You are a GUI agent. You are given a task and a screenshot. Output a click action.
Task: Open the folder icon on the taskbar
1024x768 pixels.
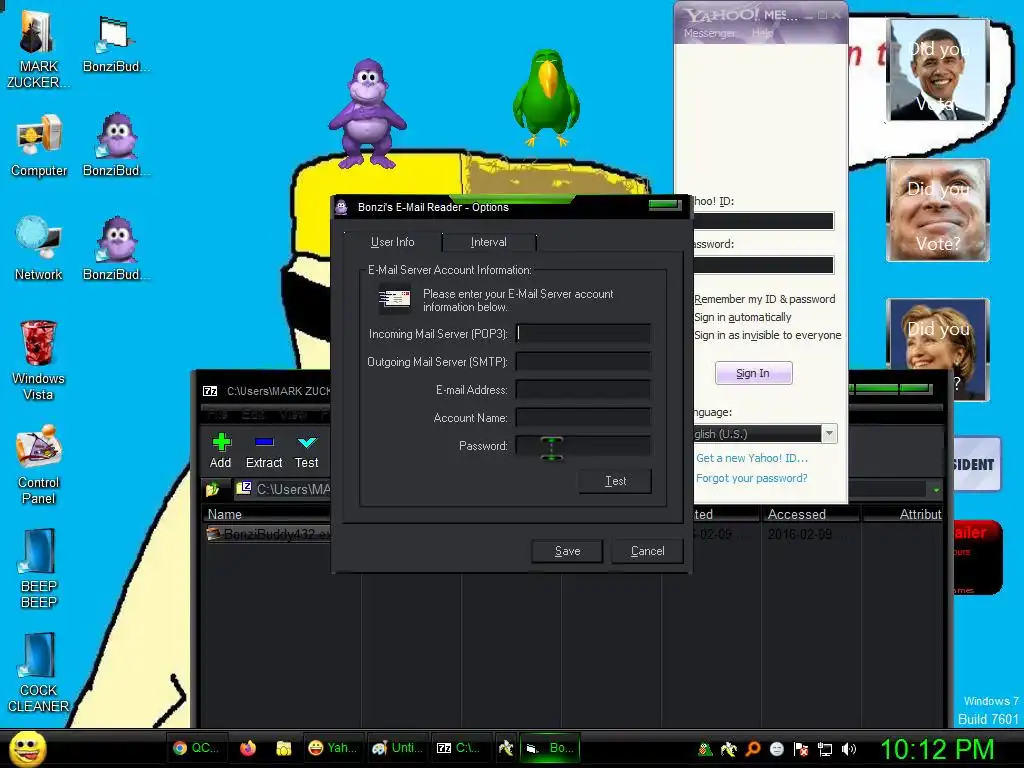[x=283, y=748]
